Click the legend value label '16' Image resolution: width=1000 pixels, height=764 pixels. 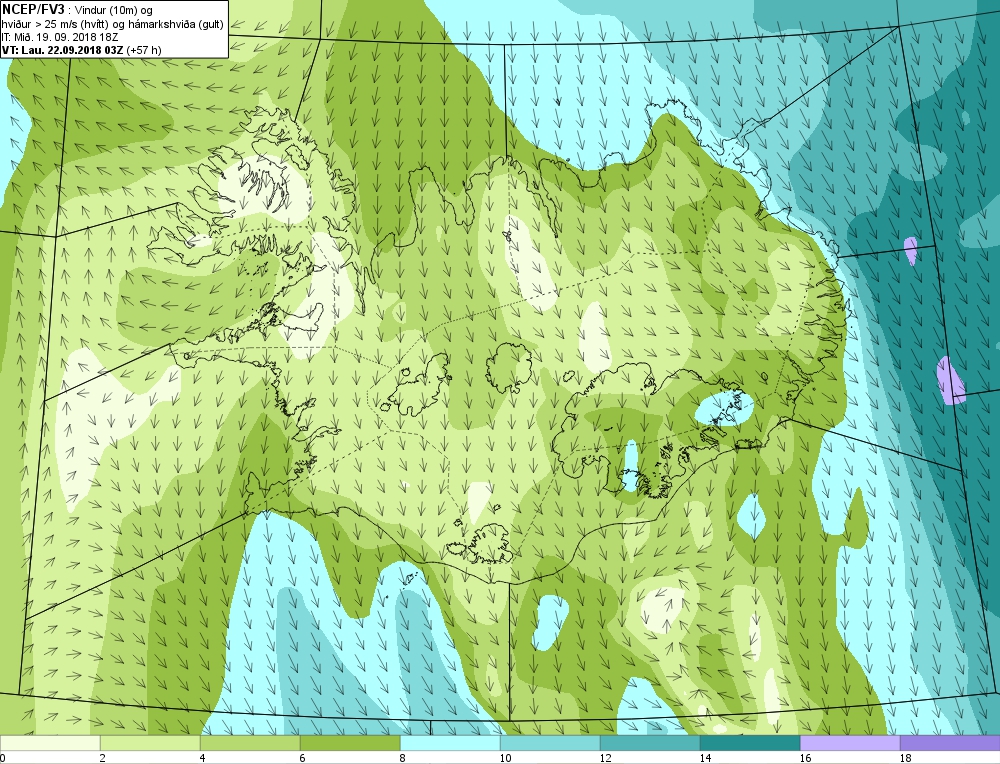pos(805,758)
